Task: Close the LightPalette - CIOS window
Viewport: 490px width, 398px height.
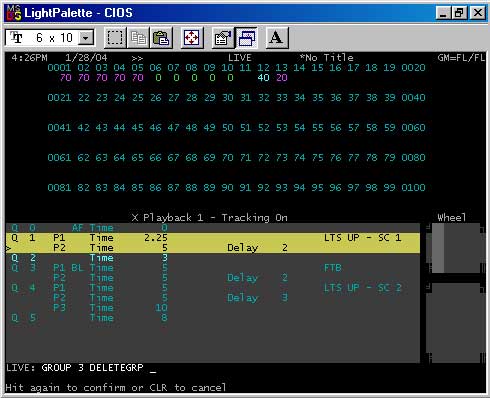Action: click(477, 13)
